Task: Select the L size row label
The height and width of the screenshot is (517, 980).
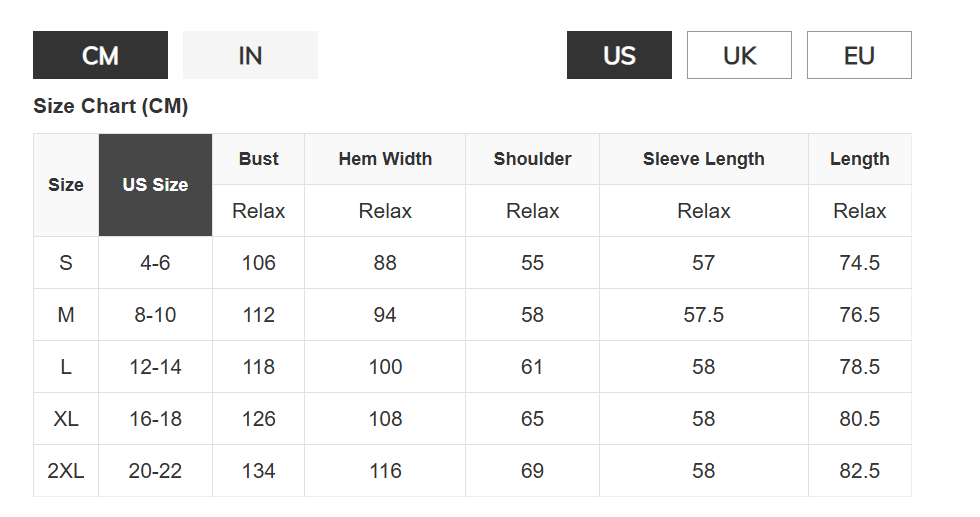Action: point(66,367)
